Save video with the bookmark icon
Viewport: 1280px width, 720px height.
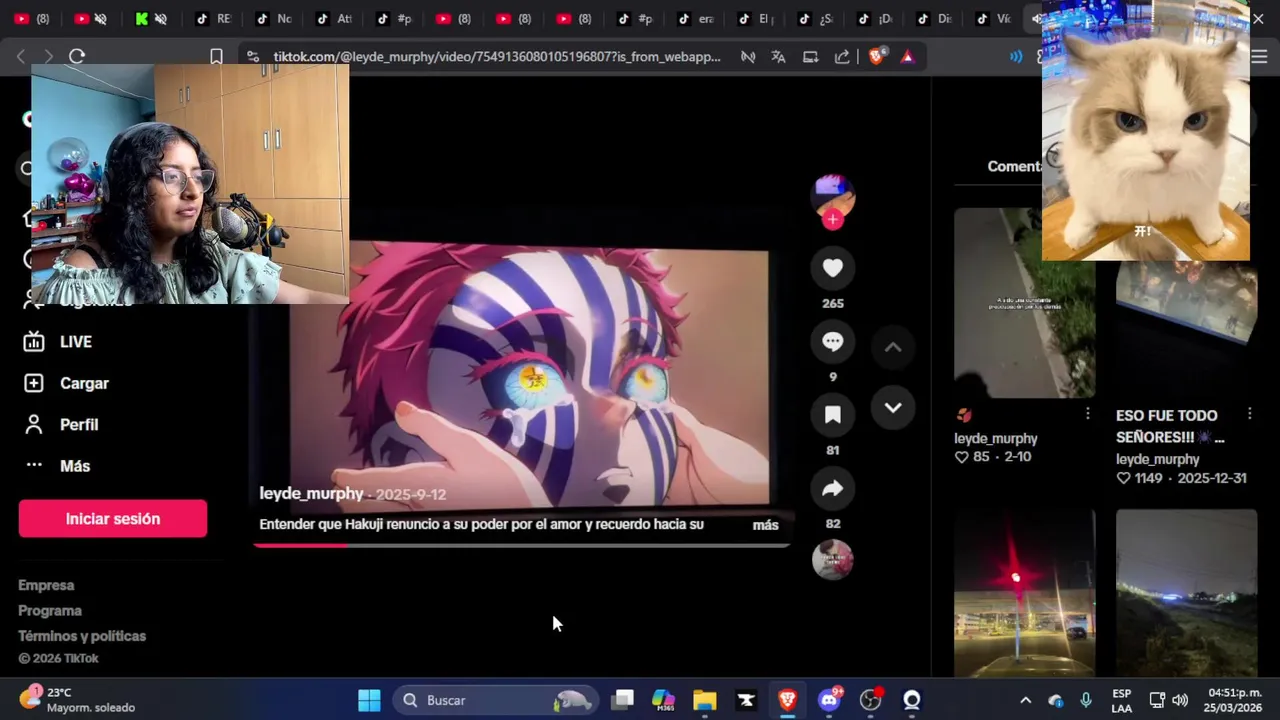point(833,415)
